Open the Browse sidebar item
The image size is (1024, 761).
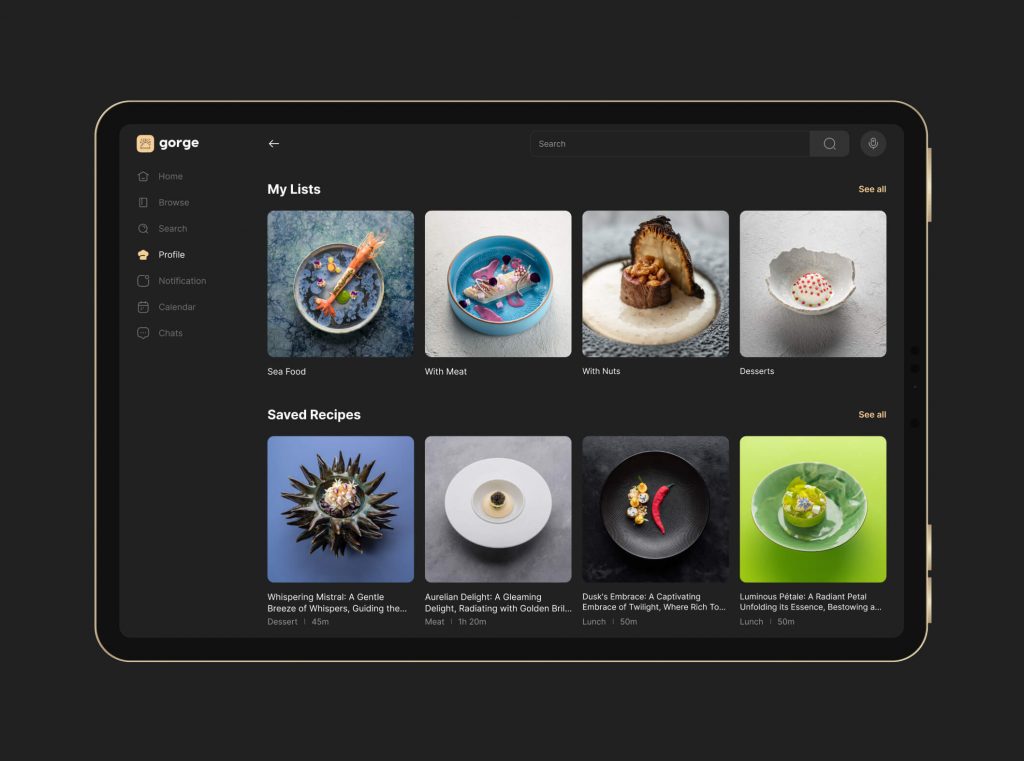tap(163, 202)
